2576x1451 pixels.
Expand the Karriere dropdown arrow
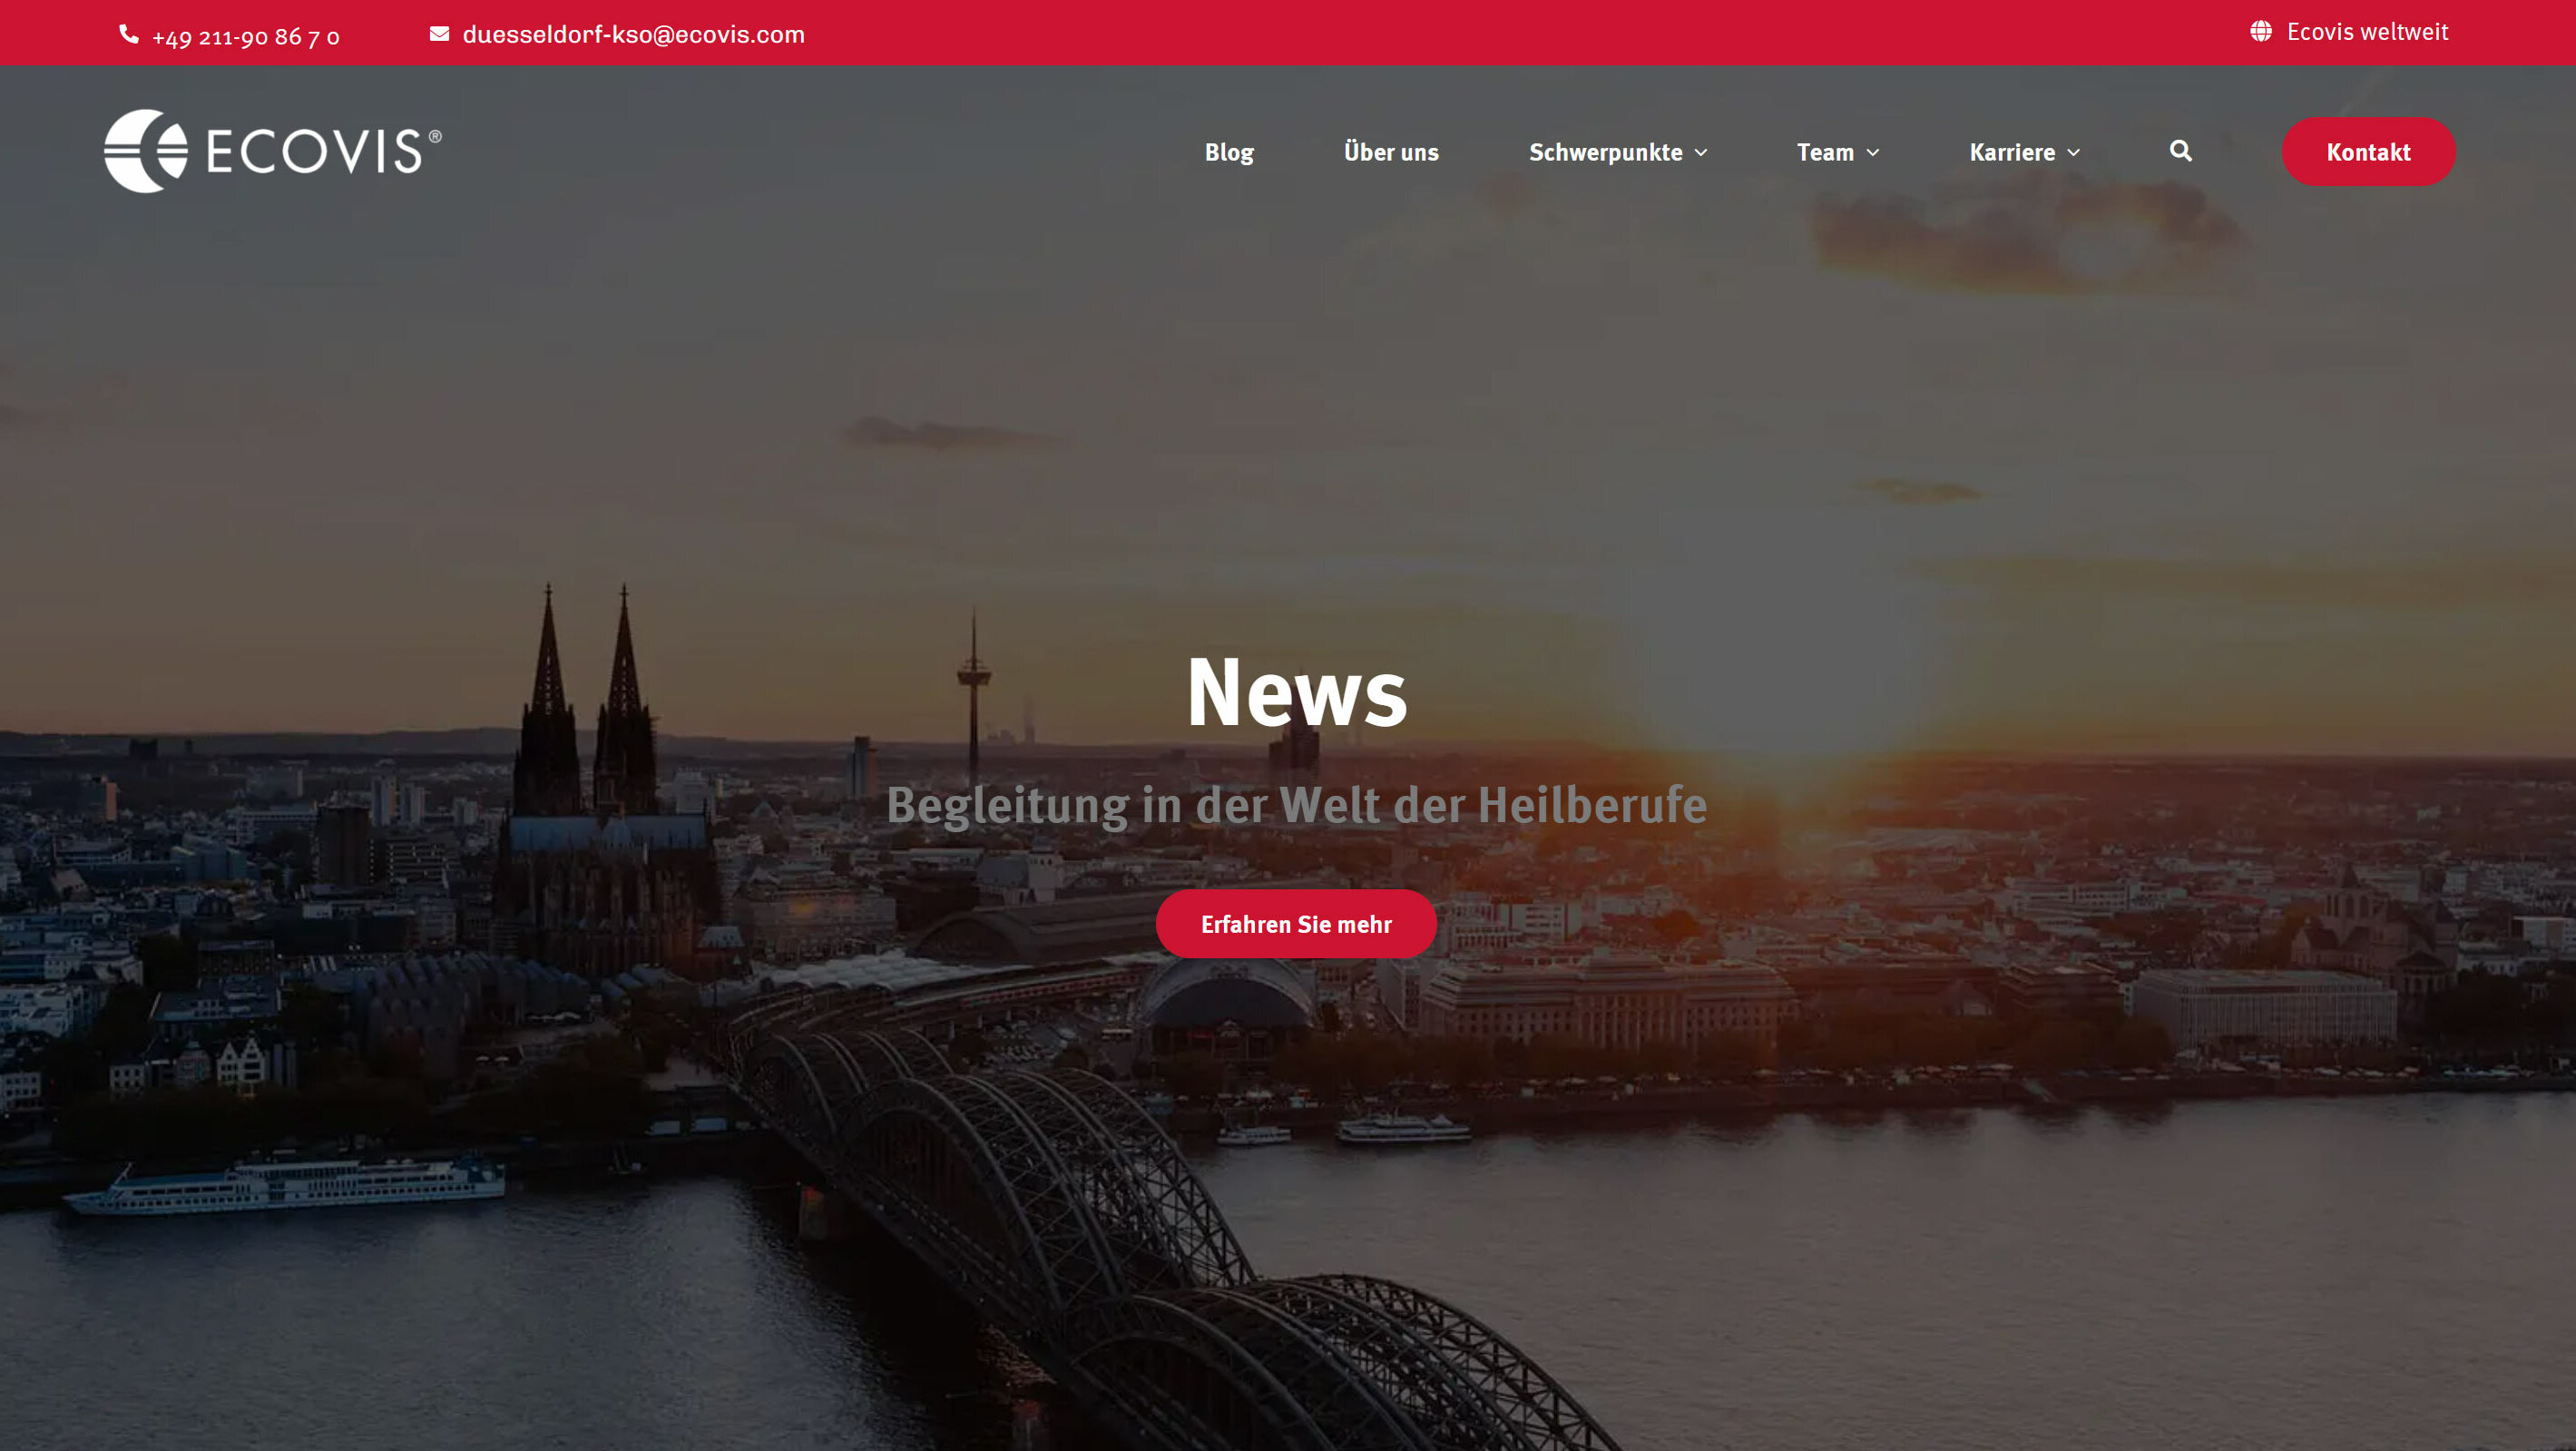point(2074,153)
